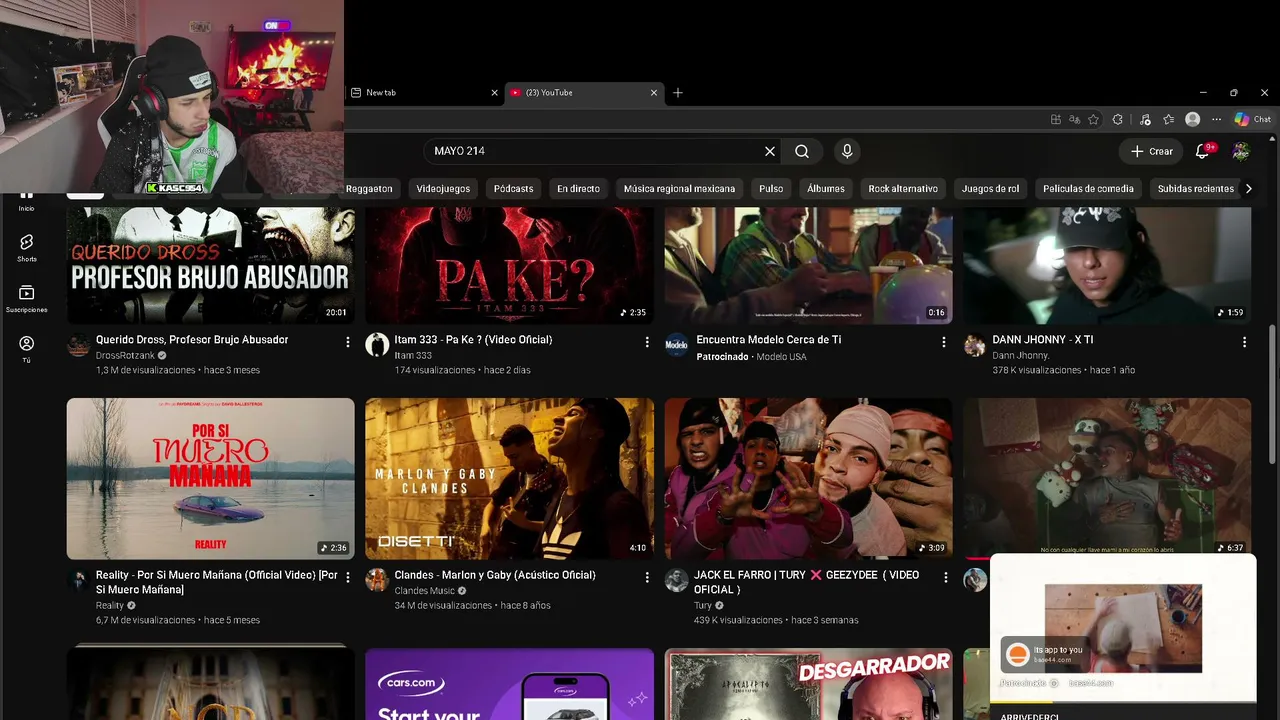Open the Modelo channel logo
This screenshot has height=720, width=1280.
click(677, 345)
